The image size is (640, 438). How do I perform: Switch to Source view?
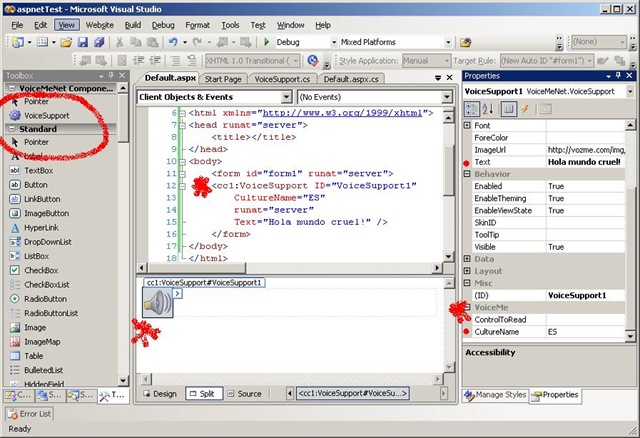[245, 394]
